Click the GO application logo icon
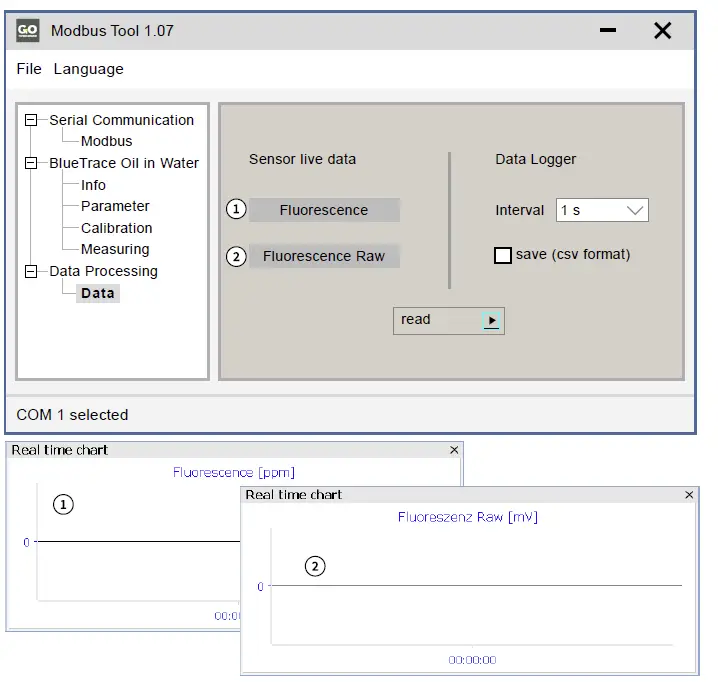This screenshot has width=718, height=684. (27, 31)
